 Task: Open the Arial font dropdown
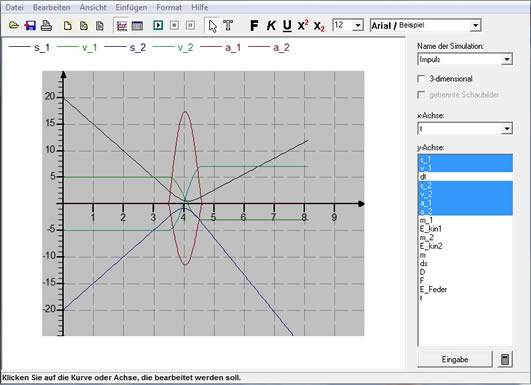click(475, 25)
